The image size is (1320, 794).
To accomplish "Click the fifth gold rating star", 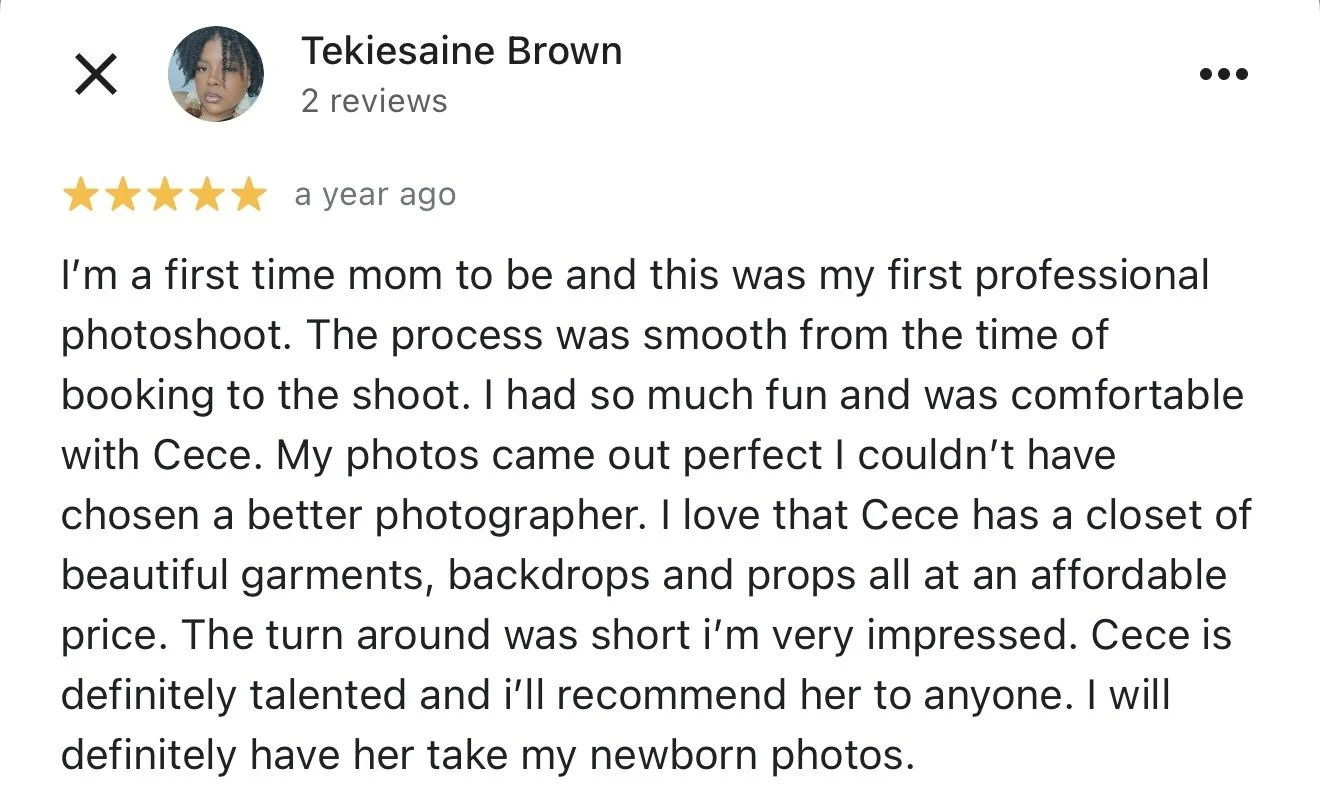I will (248, 196).
